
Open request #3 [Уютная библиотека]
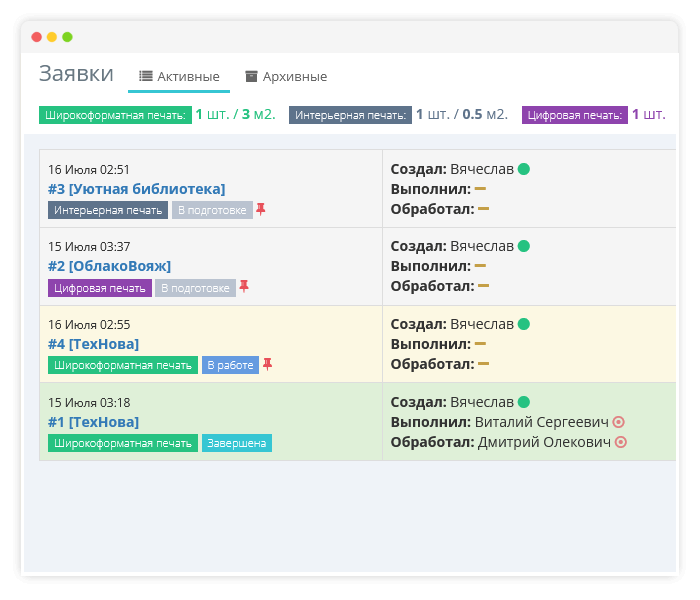point(137,189)
